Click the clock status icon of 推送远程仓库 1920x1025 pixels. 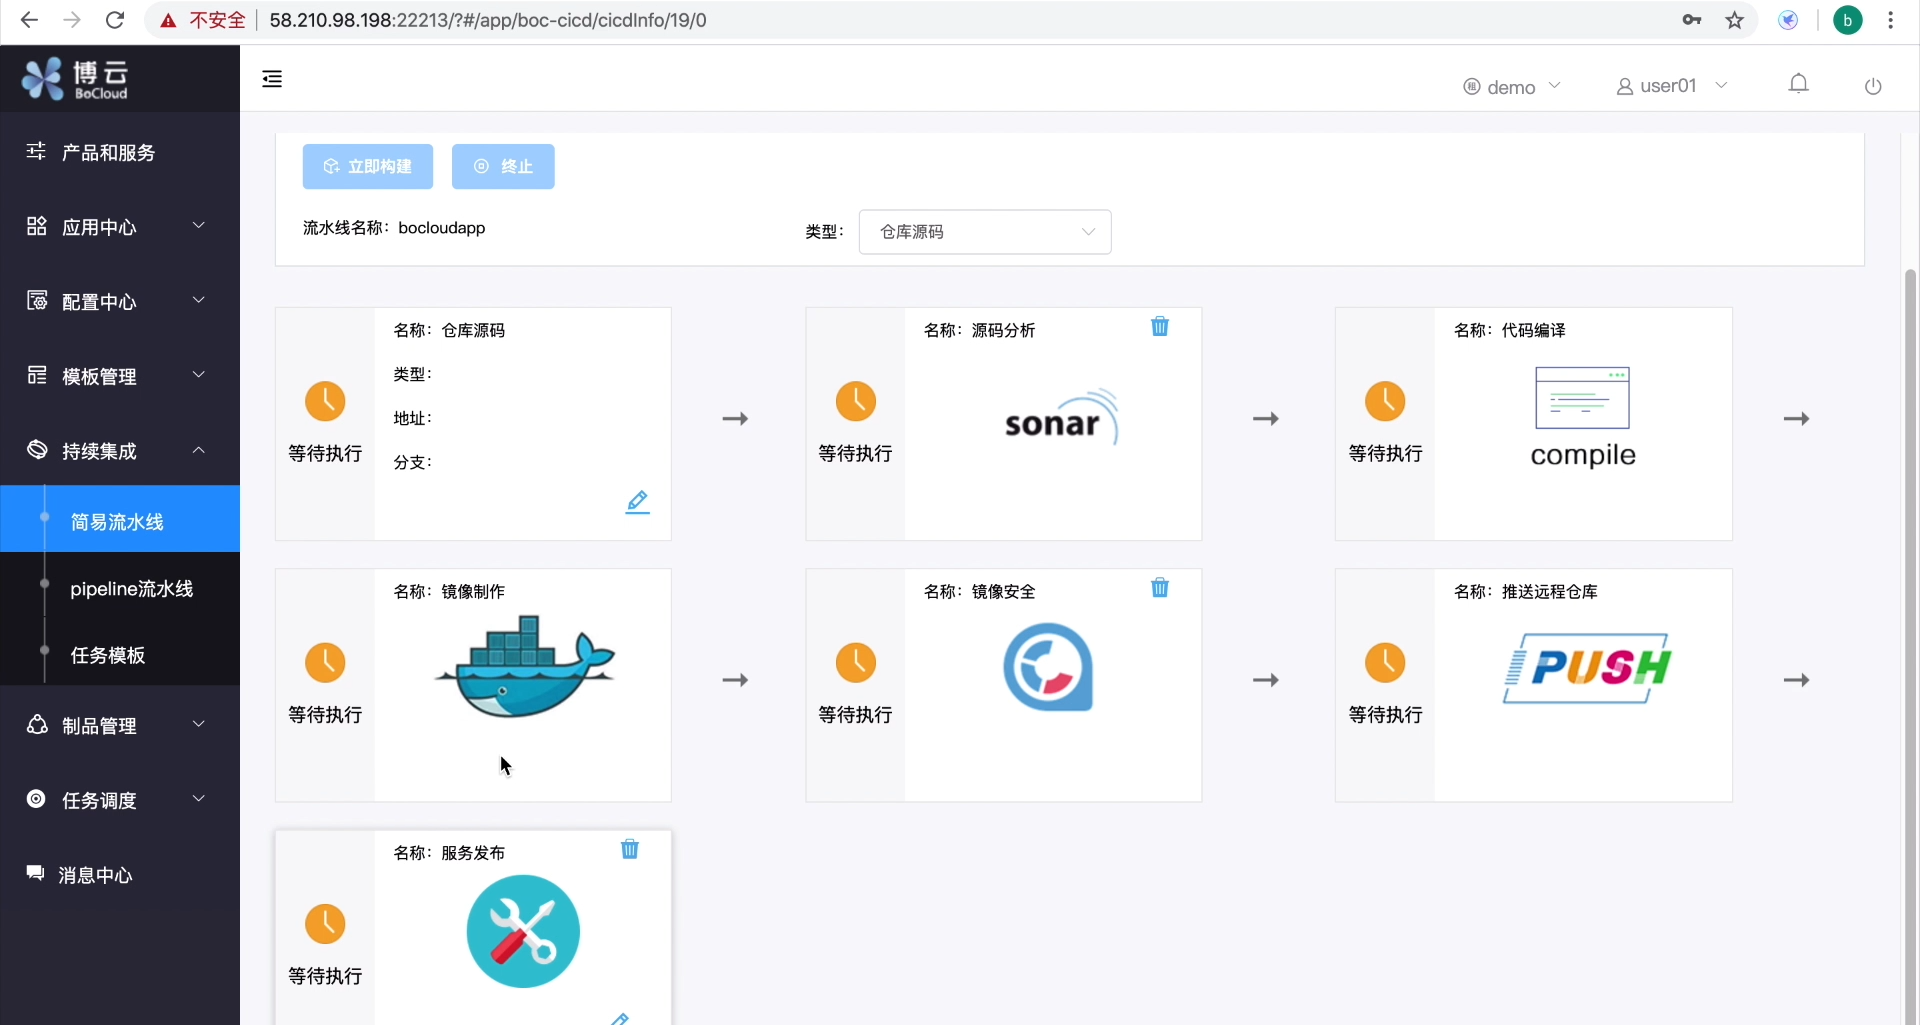point(1385,662)
